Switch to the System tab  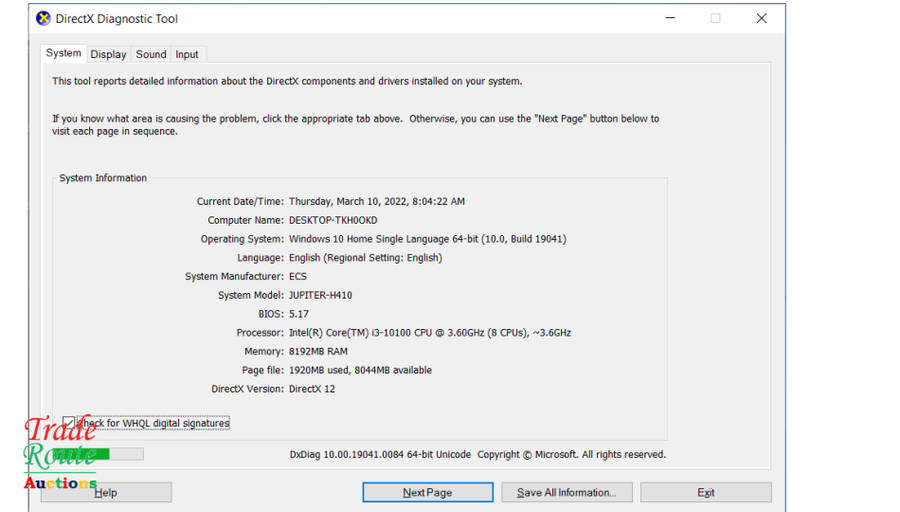point(64,54)
